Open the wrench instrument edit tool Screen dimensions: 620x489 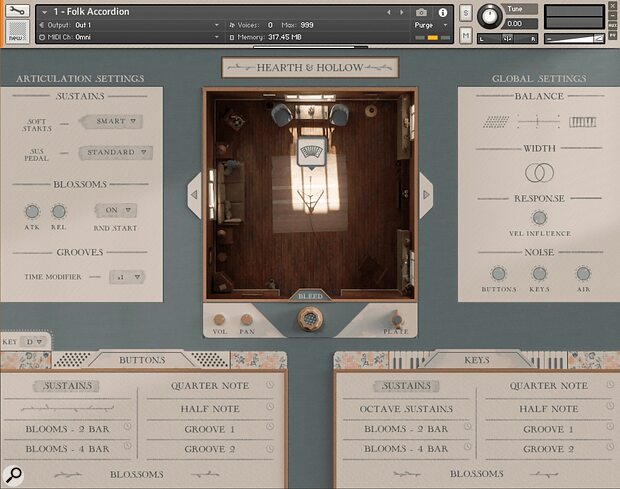point(17,11)
